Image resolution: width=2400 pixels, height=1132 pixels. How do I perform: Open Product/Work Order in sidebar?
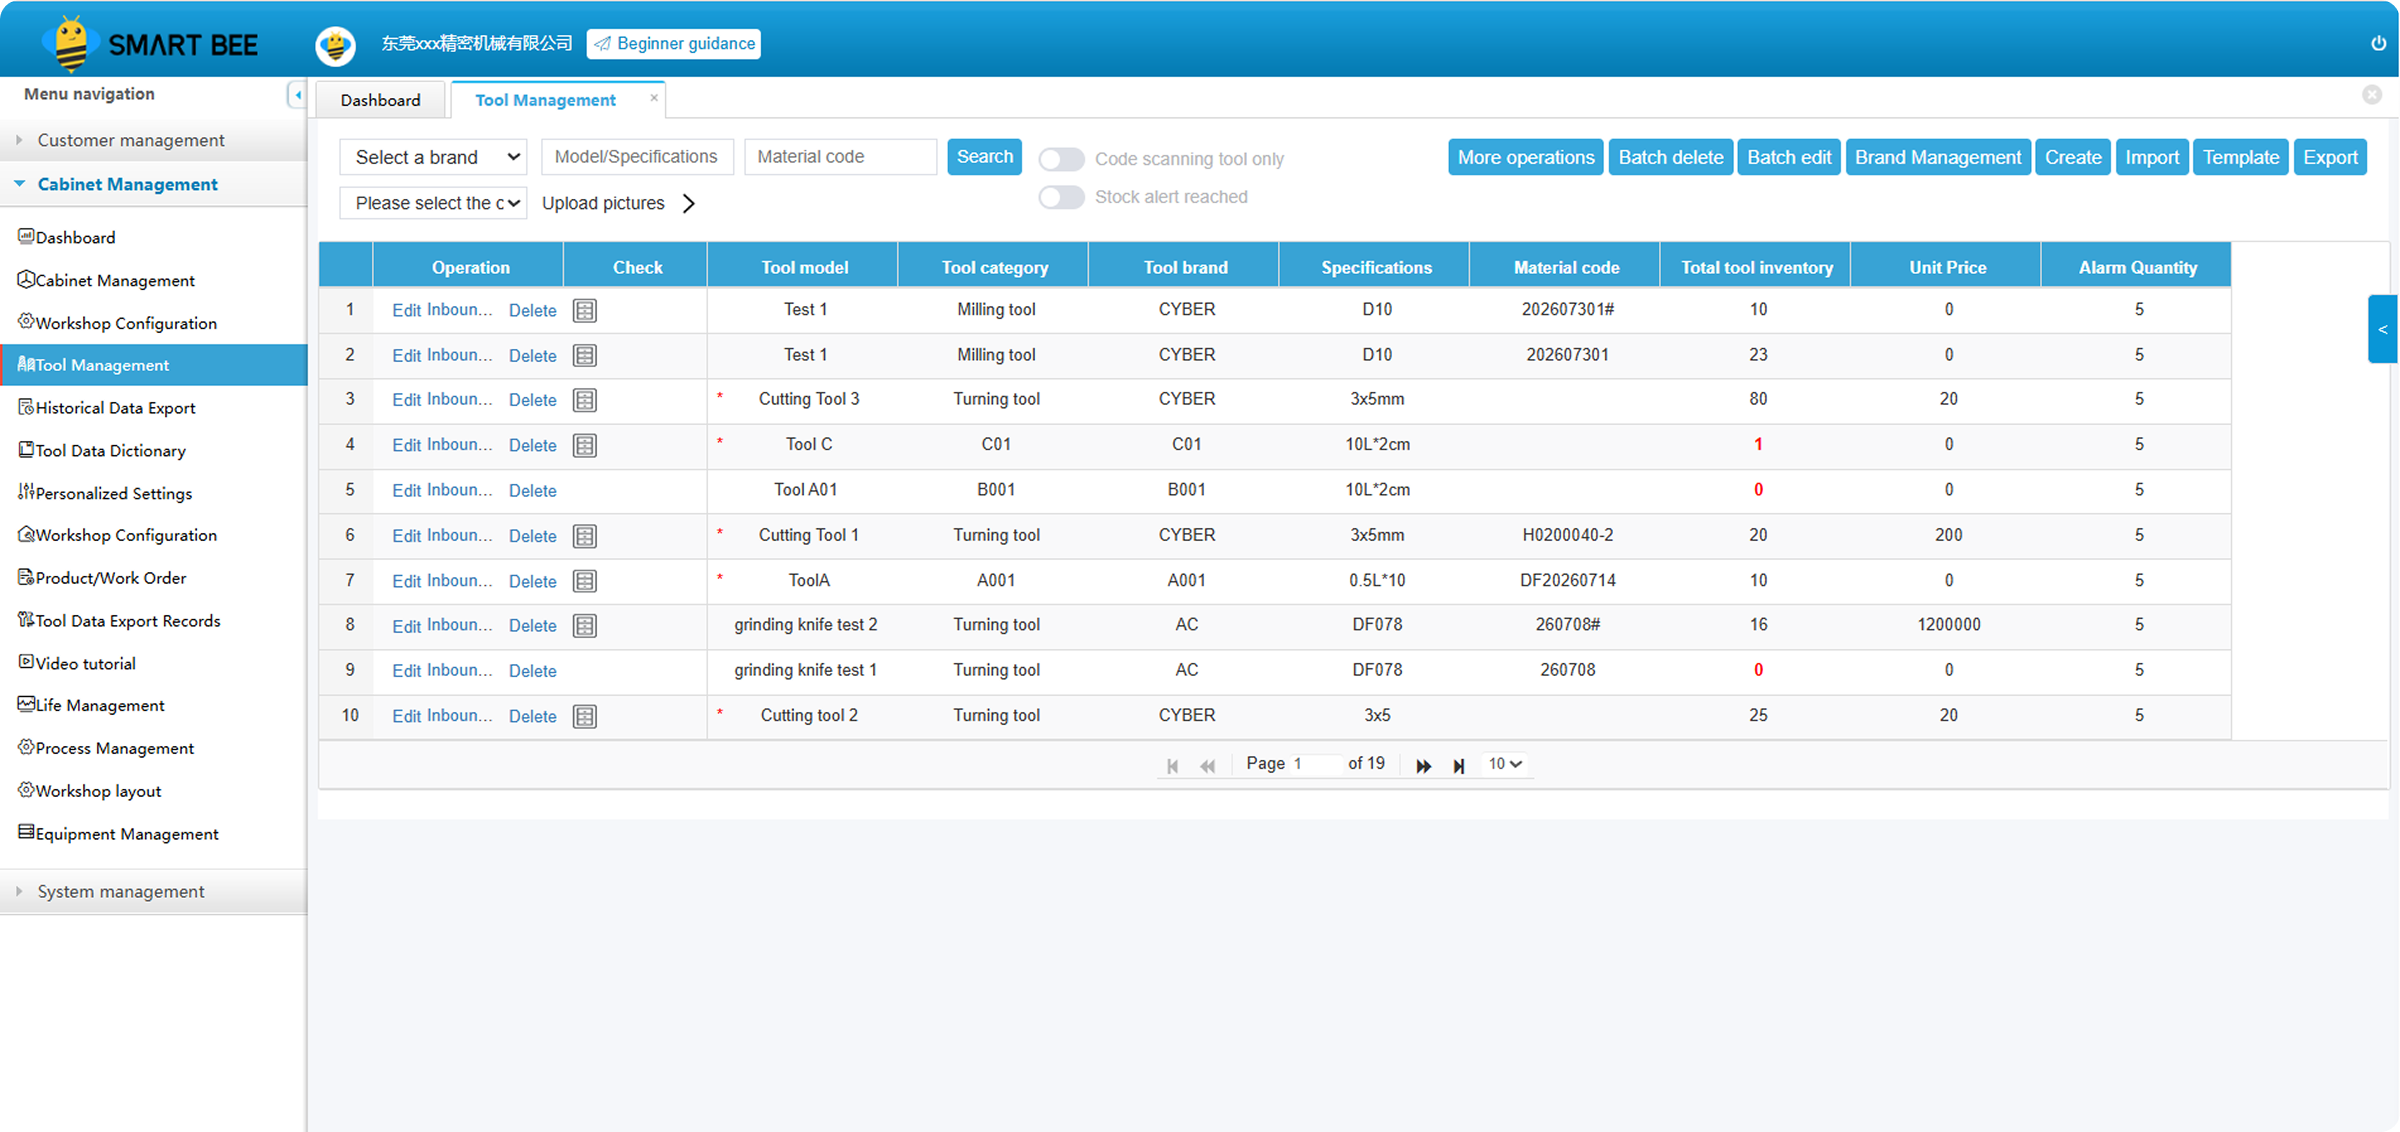[x=102, y=578]
